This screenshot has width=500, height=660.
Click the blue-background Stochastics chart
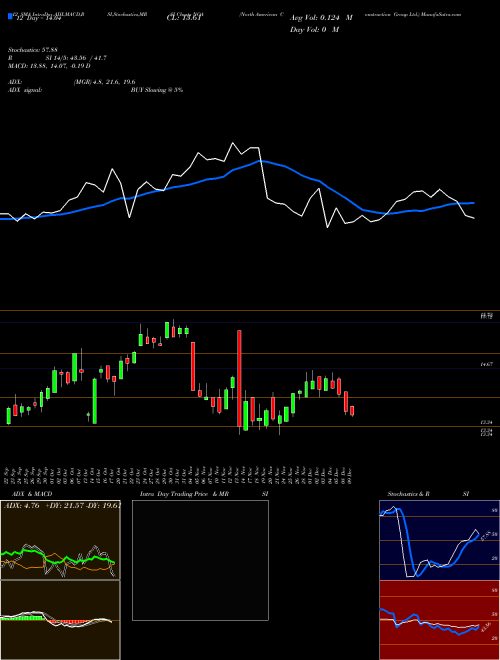point(439,540)
